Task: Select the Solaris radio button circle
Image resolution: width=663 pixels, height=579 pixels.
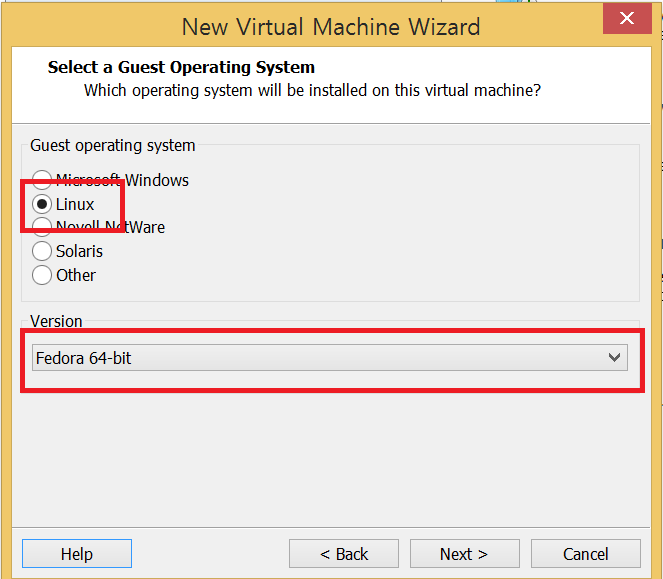Action: [x=42, y=251]
